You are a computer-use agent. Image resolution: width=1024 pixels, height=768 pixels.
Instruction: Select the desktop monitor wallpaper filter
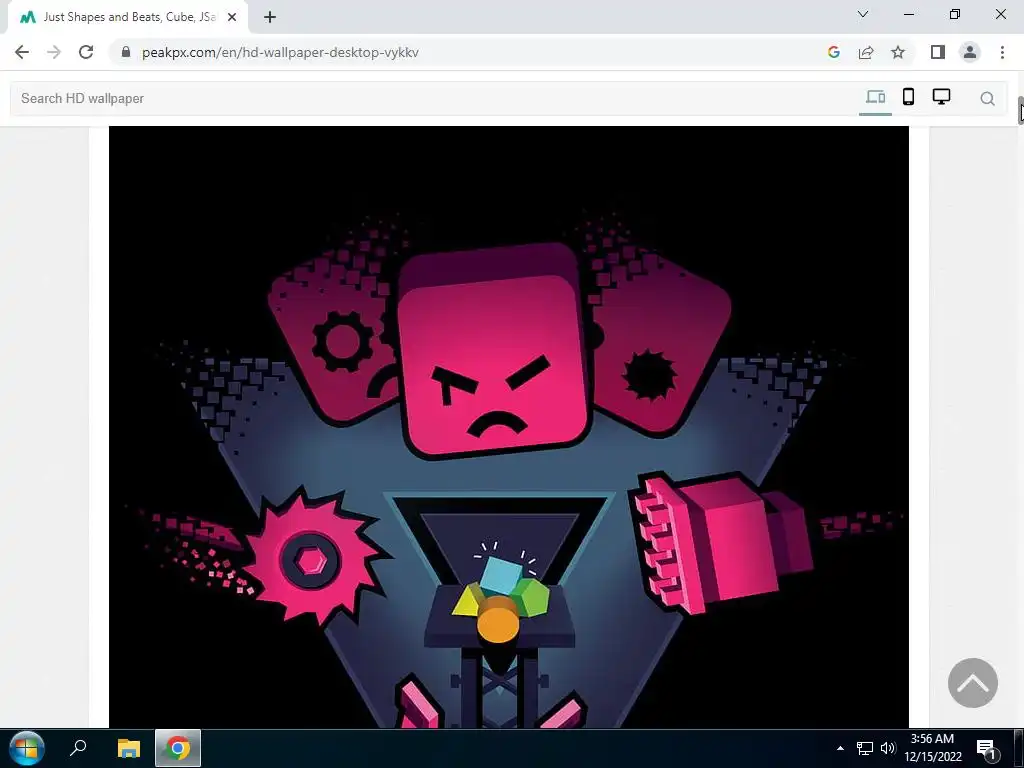click(941, 97)
